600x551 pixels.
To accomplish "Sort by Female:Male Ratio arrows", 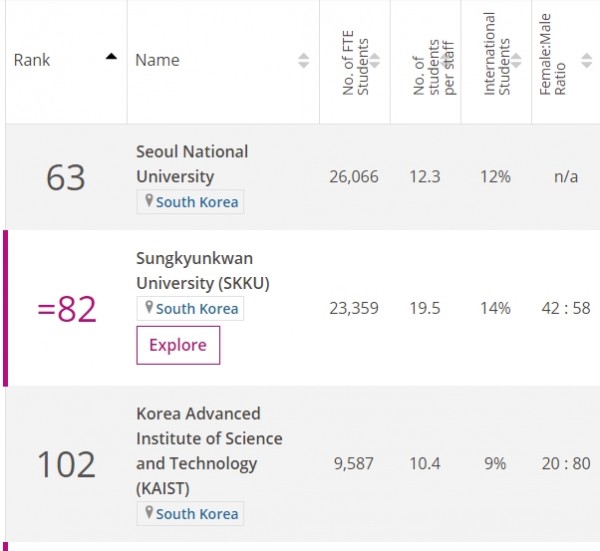I will pos(587,60).
